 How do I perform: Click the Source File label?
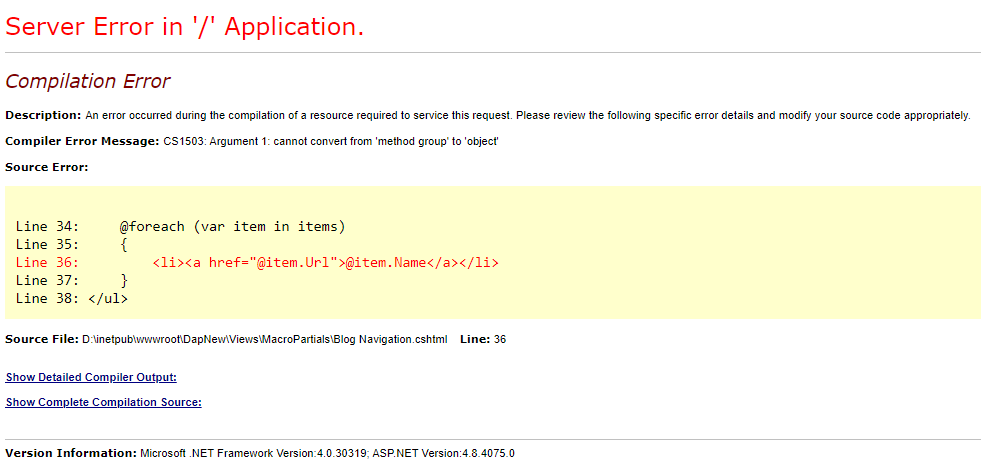coord(41,339)
